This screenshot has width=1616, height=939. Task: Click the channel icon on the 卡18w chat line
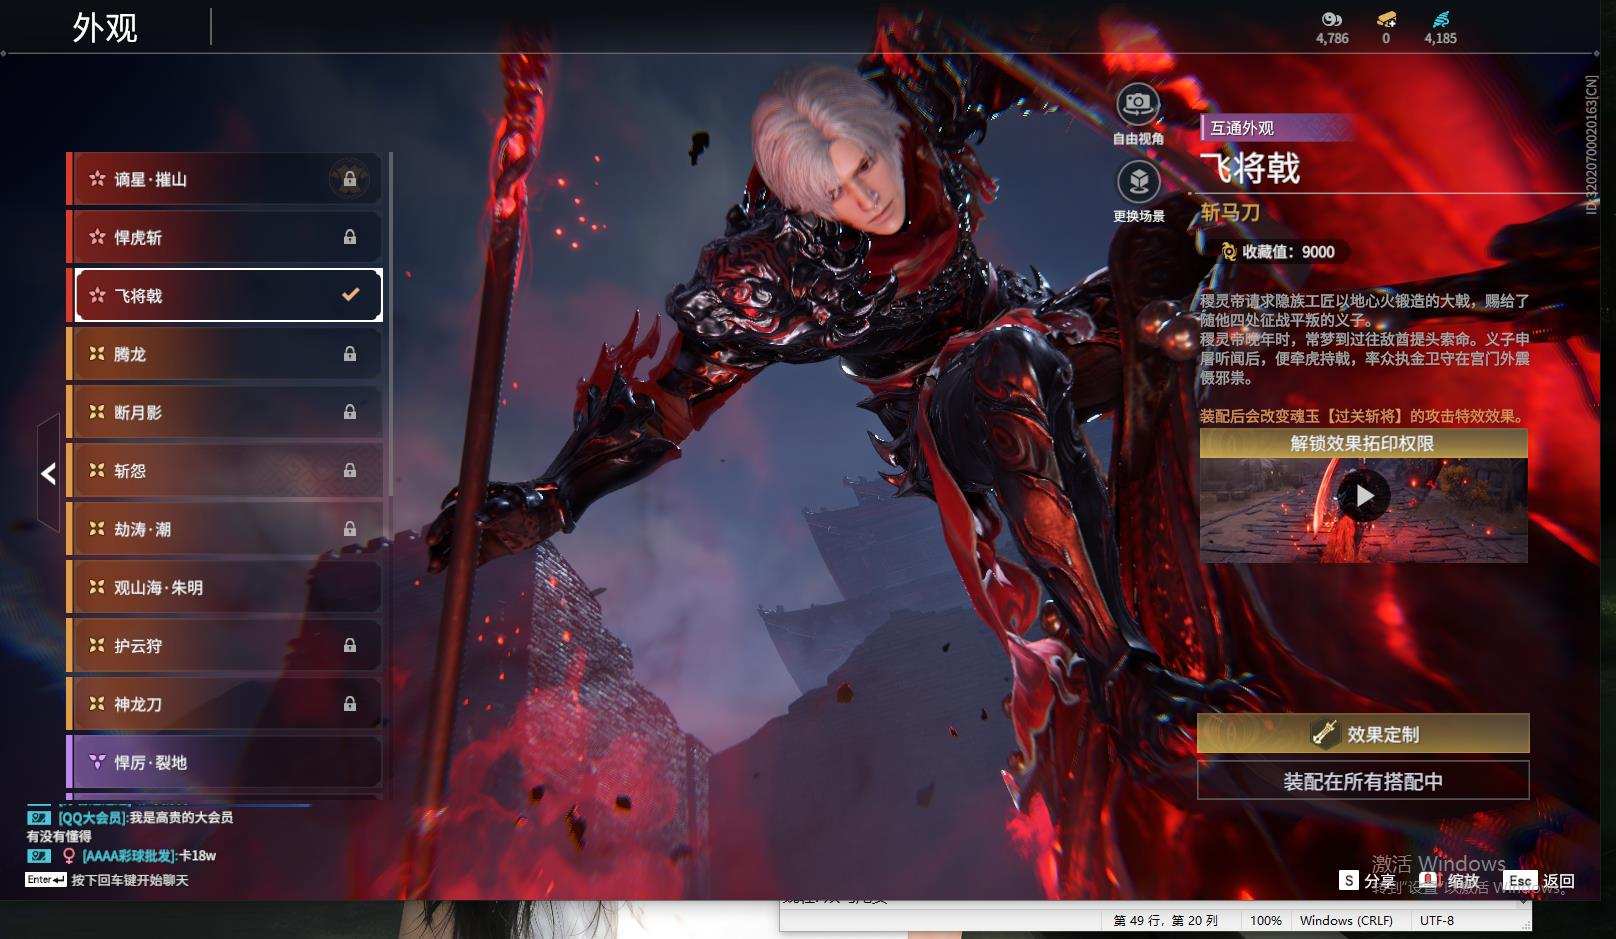(39, 856)
